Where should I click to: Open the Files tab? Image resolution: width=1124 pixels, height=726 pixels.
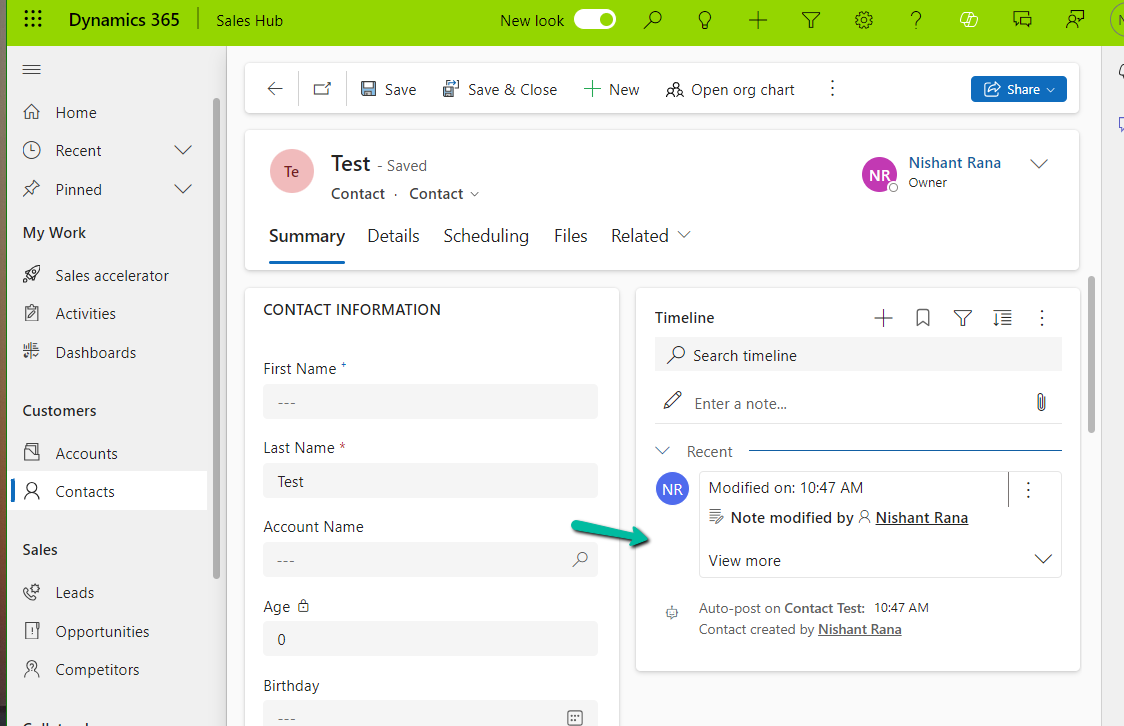click(570, 236)
